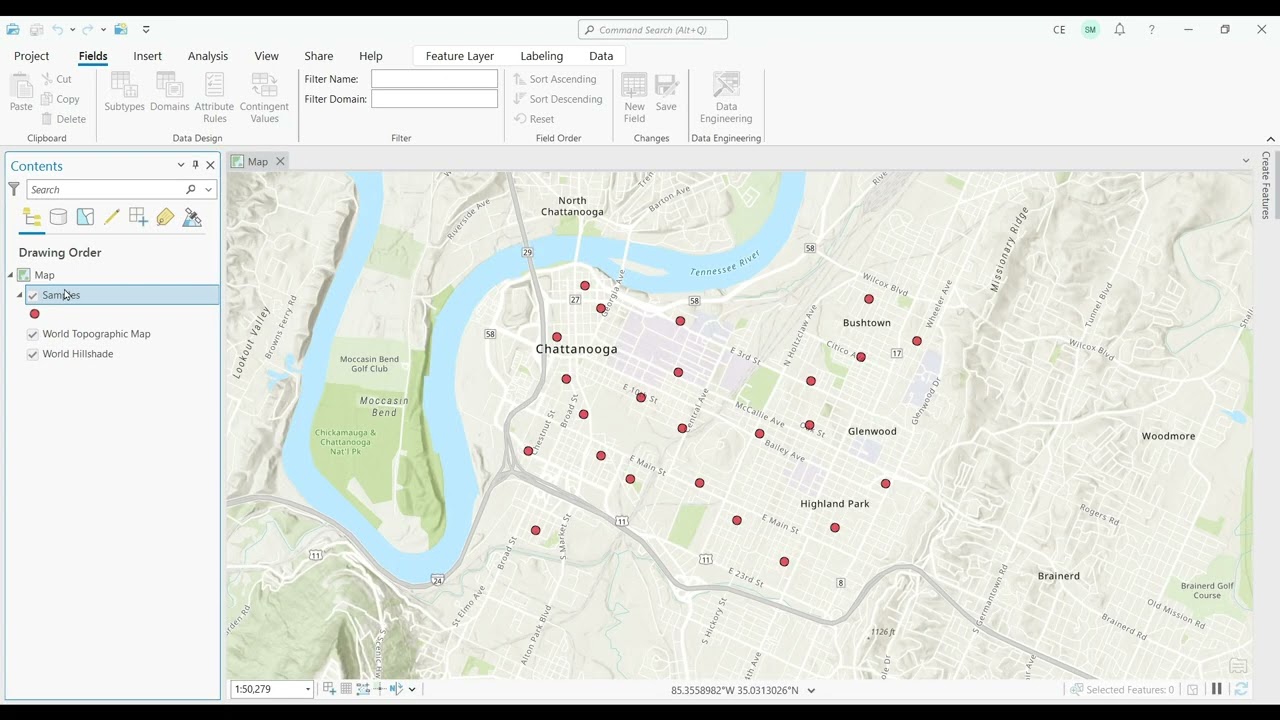Open Contents search options dropdown arrow
1280x720 pixels.
(x=208, y=189)
